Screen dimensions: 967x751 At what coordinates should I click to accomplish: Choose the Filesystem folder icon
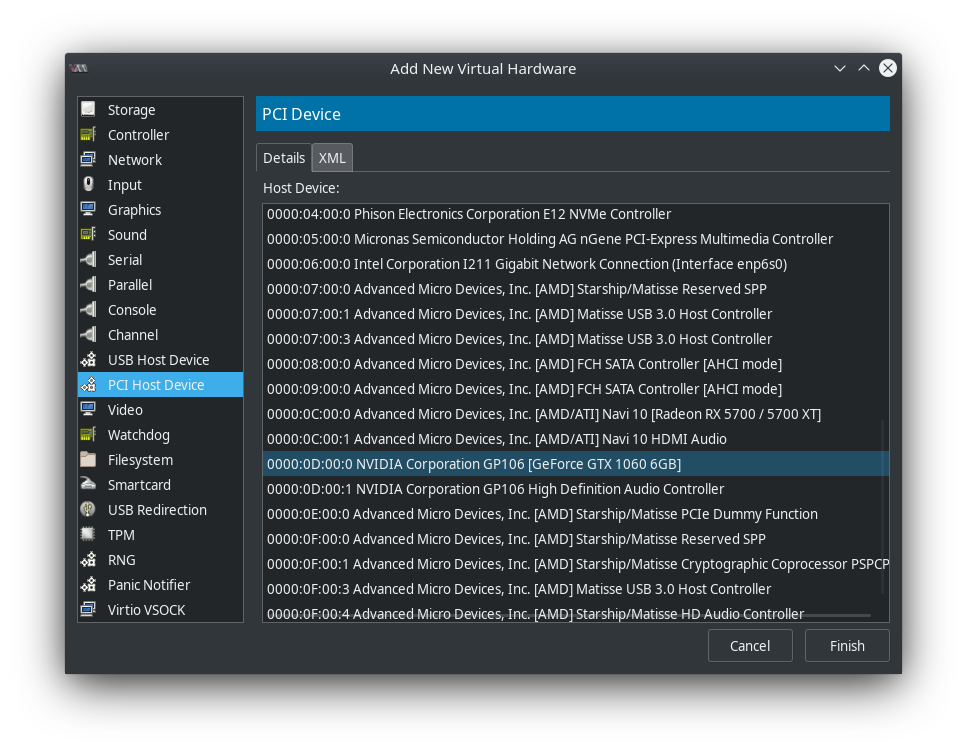coord(88,459)
